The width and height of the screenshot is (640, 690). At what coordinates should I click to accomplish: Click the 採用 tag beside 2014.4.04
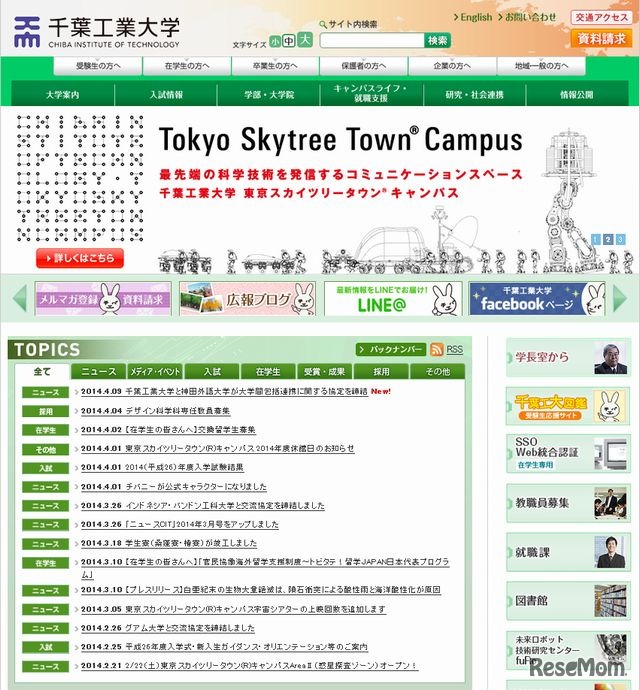[46, 411]
